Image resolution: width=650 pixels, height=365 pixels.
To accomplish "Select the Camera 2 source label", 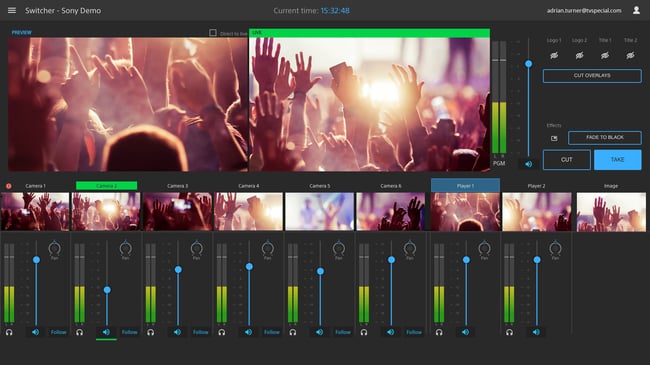I will (107, 185).
